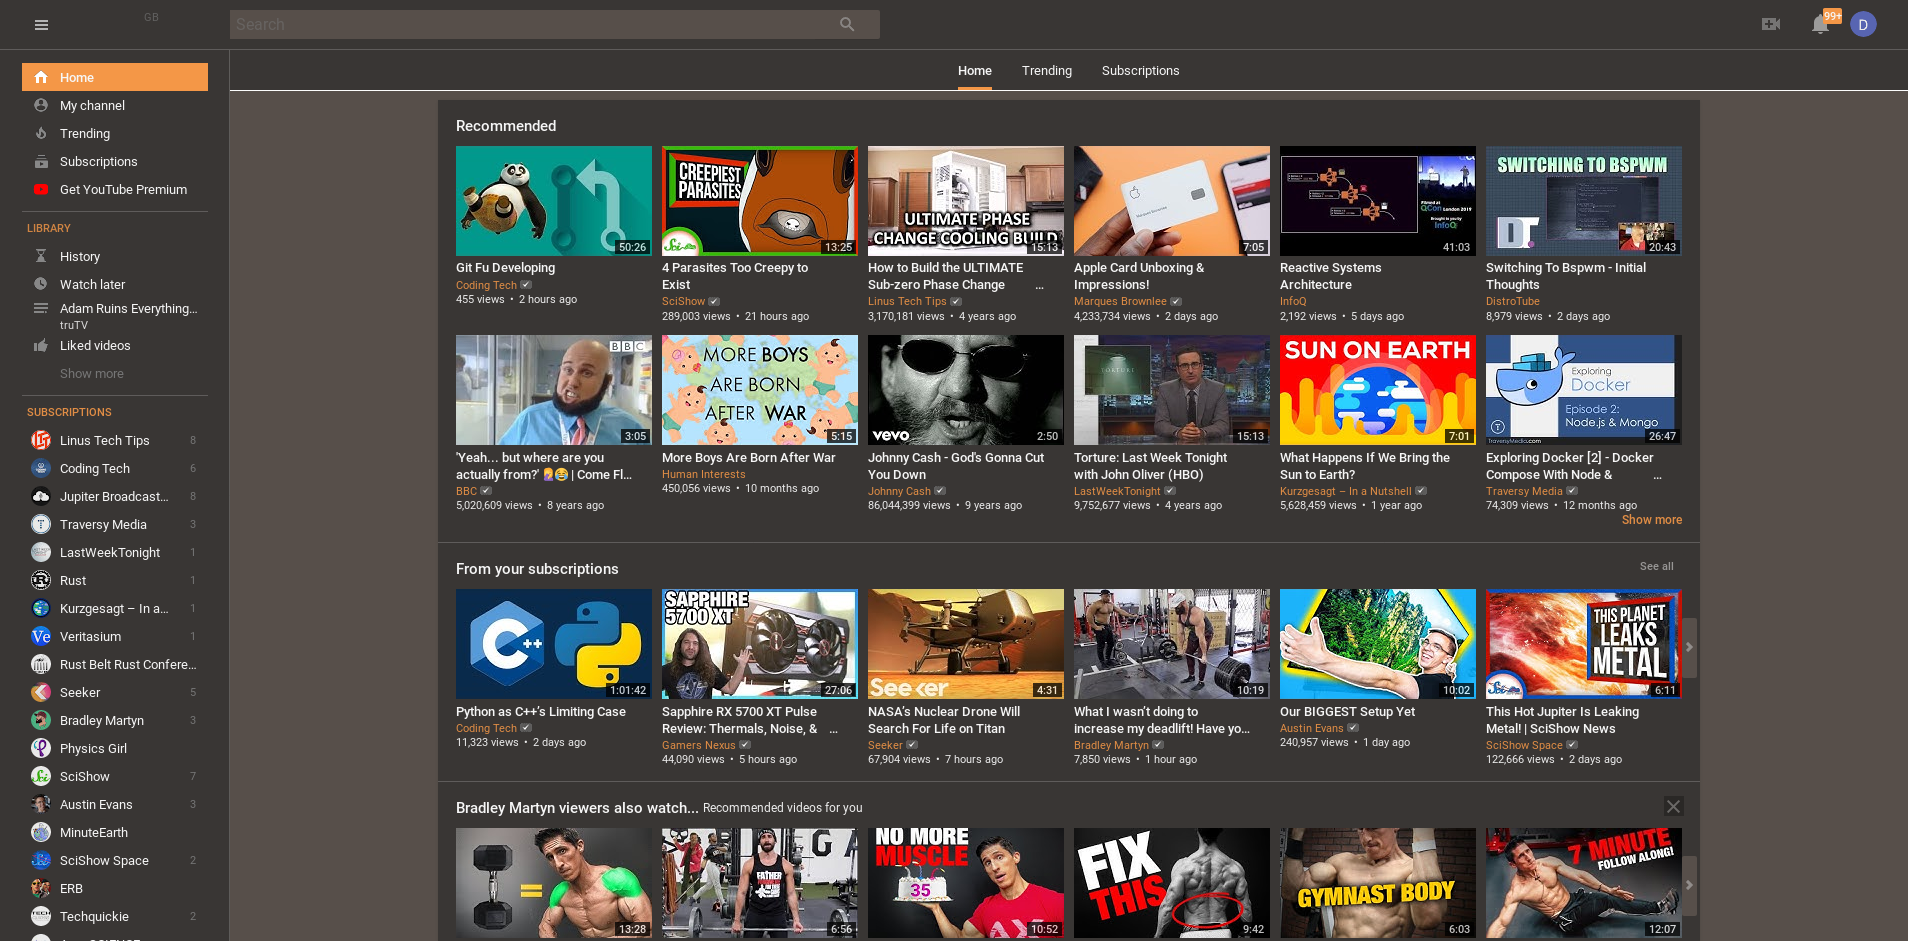The image size is (1908, 941).
Task: Open Veritasium channel subscription
Action: (115, 636)
